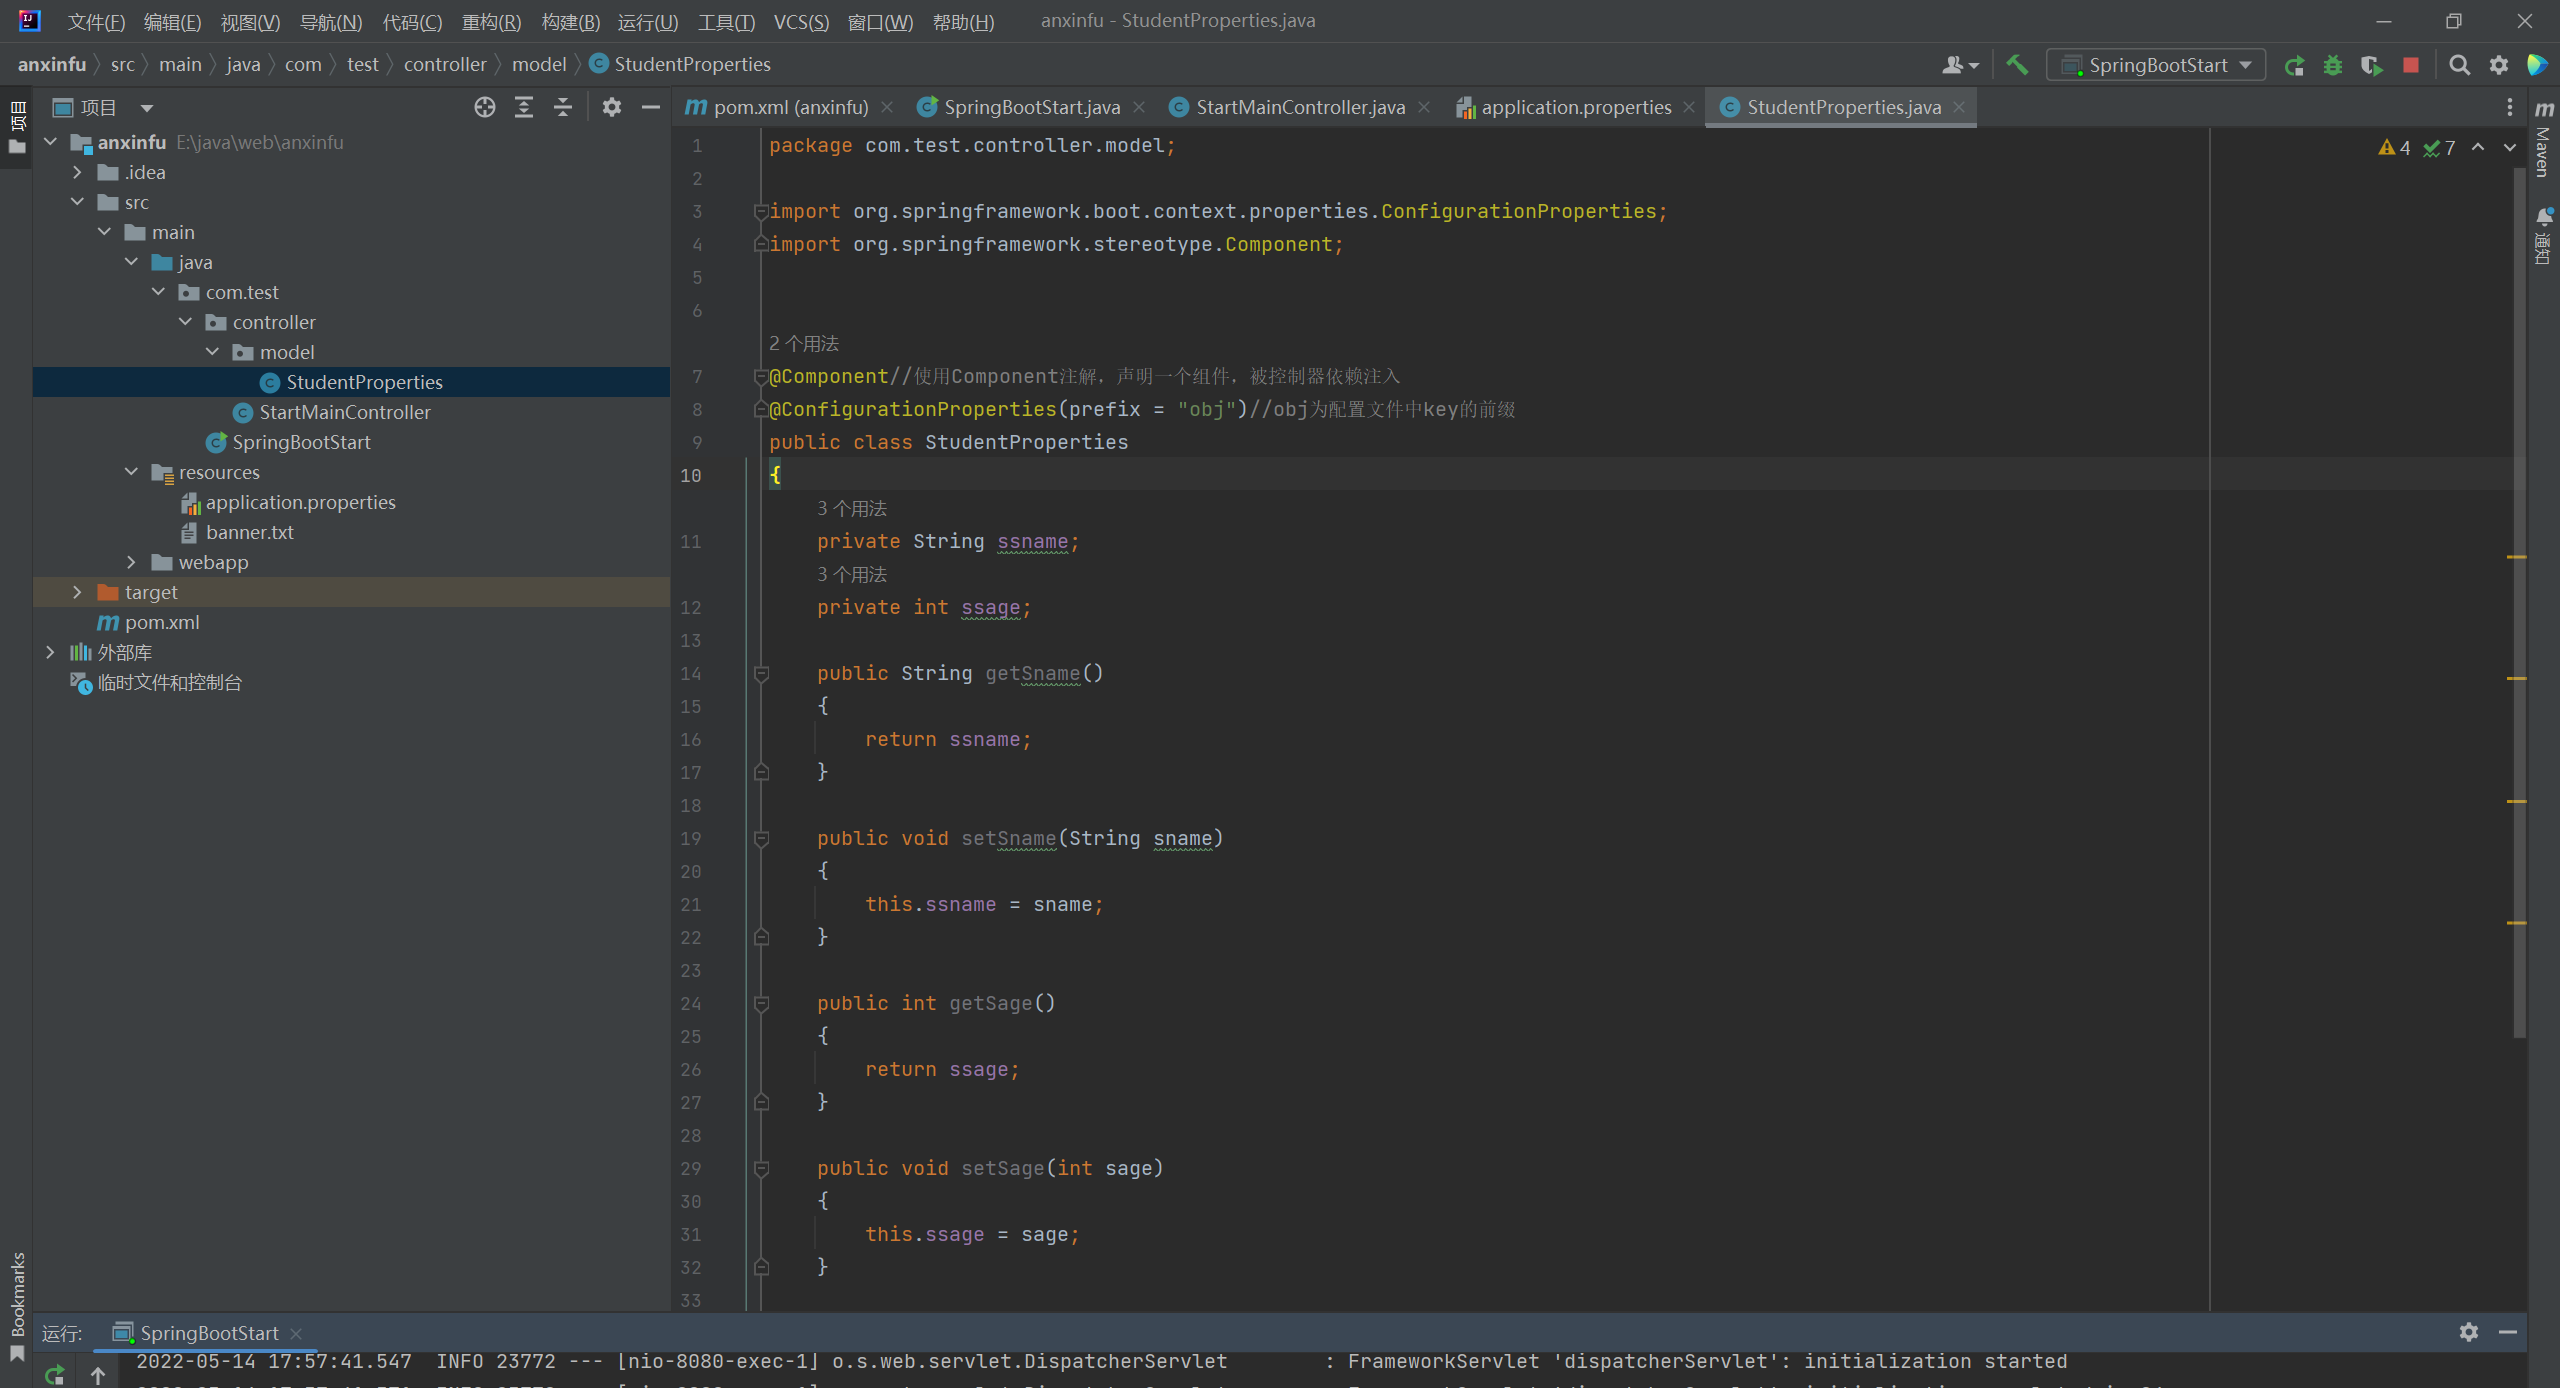Viewport: 2560px width, 1388px height.
Task: Stop the running application with red square
Action: [2411, 65]
